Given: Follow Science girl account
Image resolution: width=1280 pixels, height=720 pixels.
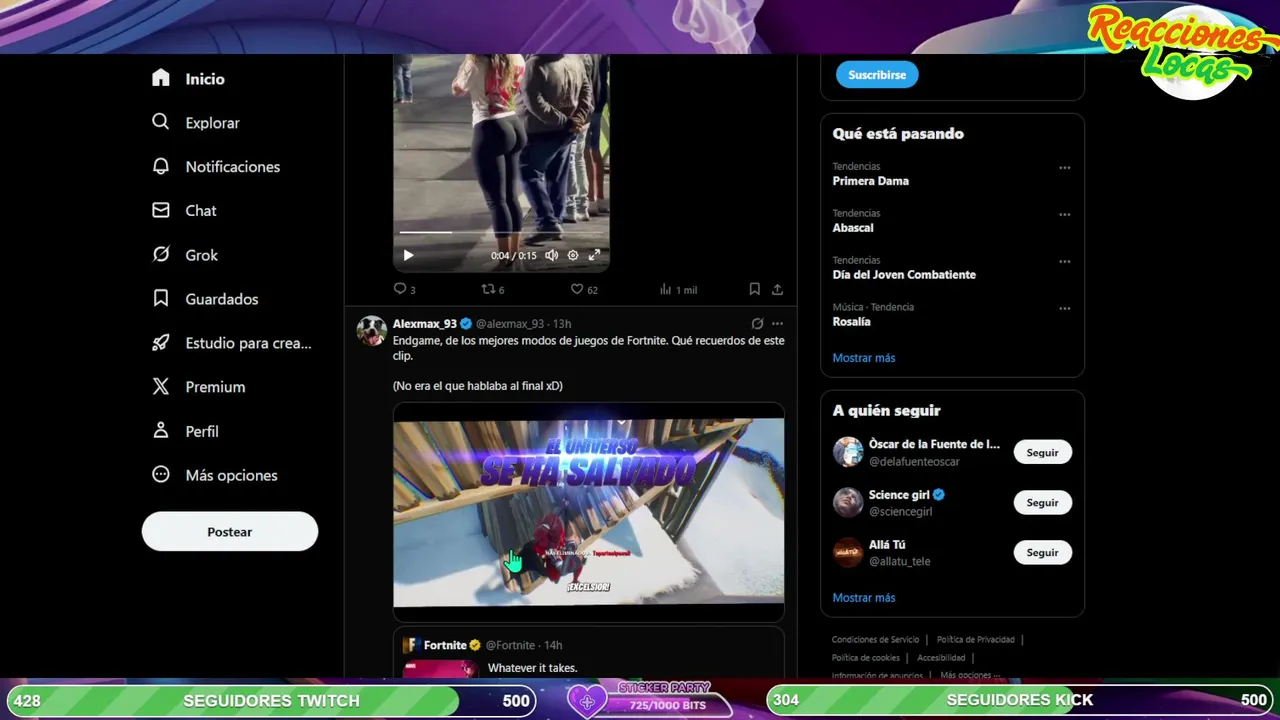Looking at the screenshot, I should [x=1042, y=502].
